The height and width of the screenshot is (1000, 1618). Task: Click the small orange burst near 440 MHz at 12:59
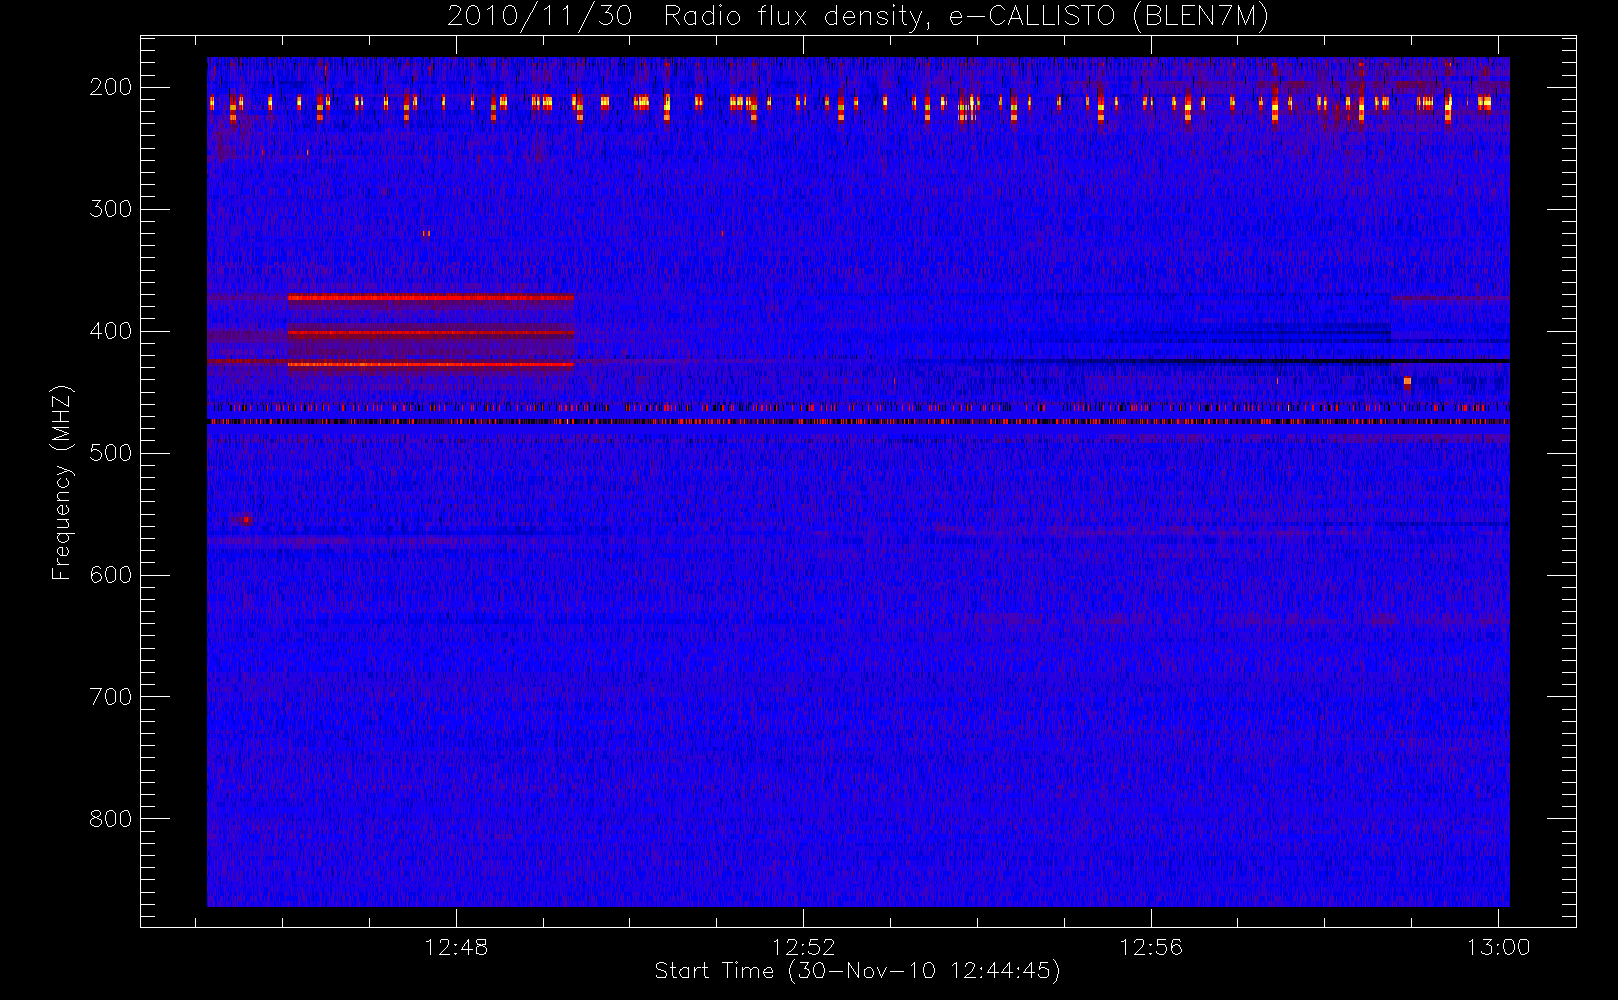1407,381
